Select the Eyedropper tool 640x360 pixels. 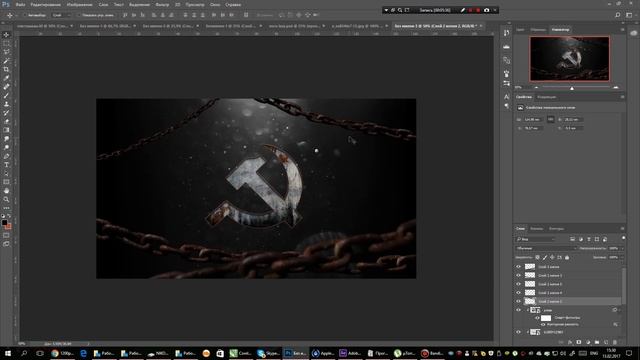click(x=6, y=78)
